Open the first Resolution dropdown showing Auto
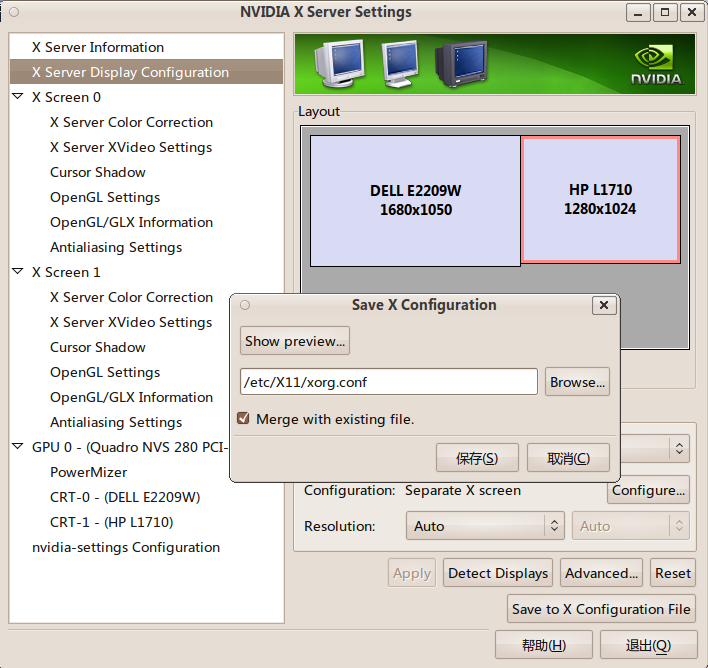This screenshot has height=668, width=708. coord(485,526)
